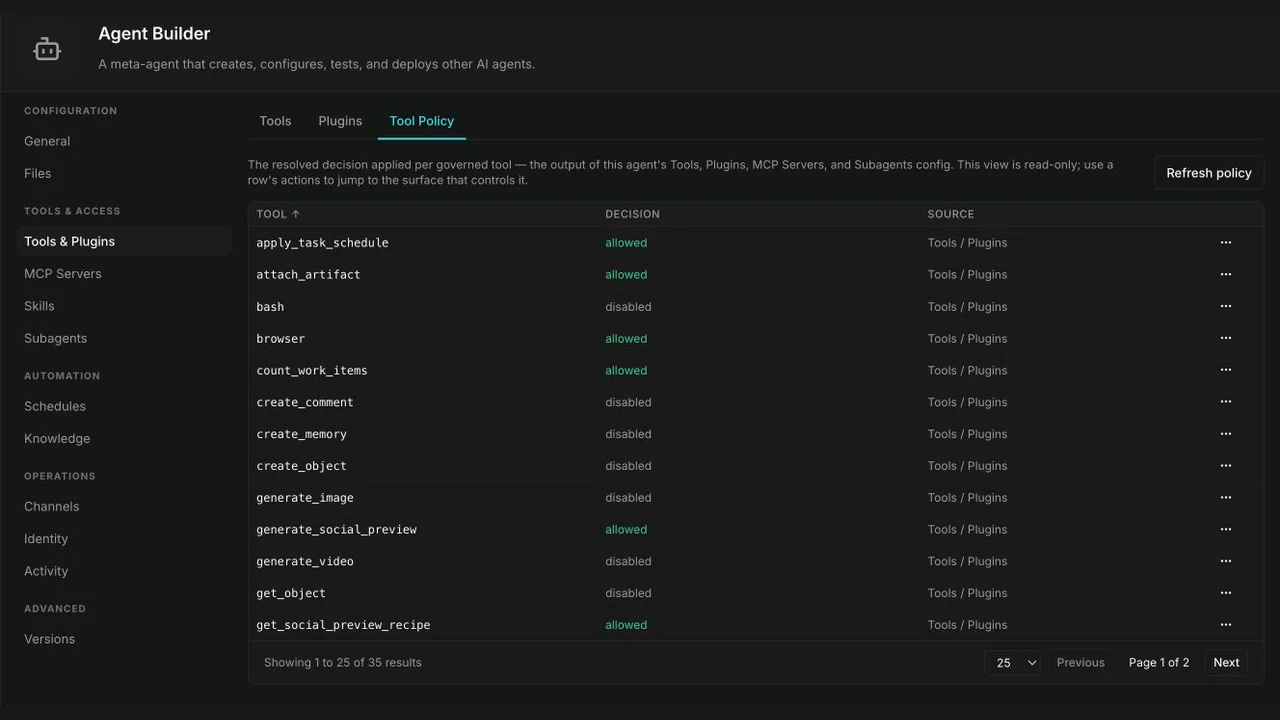
Task: Open actions menu for create_comment row
Action: click(1225, 402)
